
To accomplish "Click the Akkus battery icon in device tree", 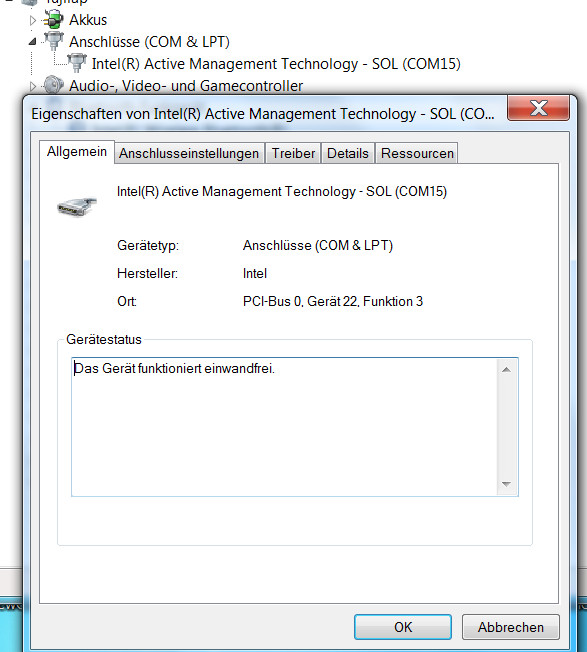I will point(54,20).
